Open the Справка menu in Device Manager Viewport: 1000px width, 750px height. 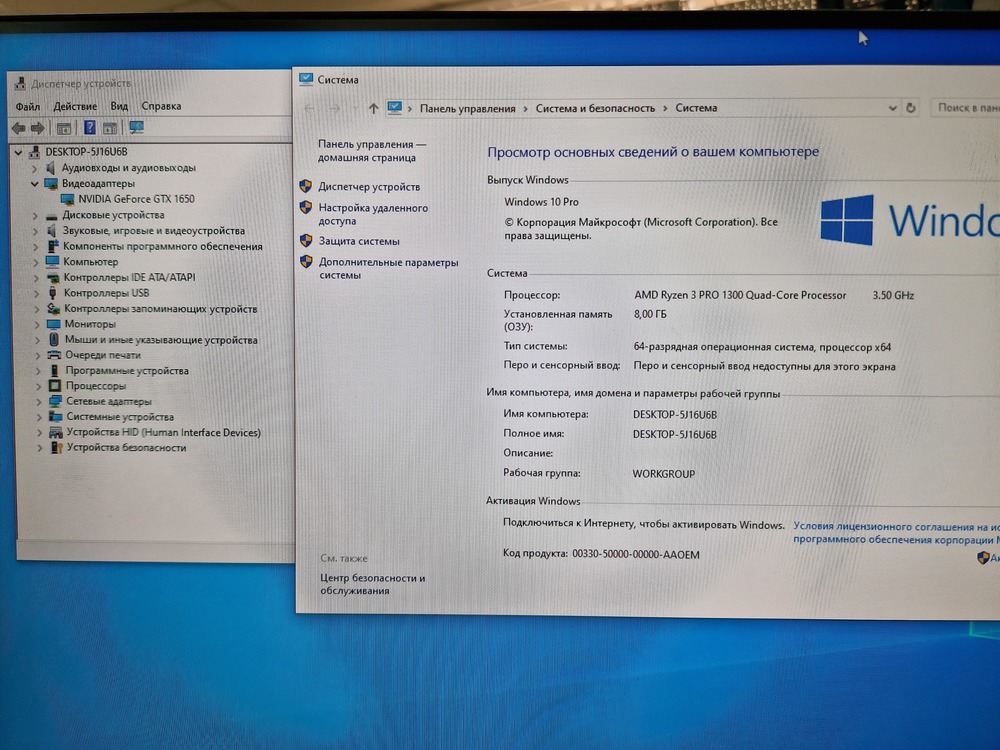tap(161, 106)
